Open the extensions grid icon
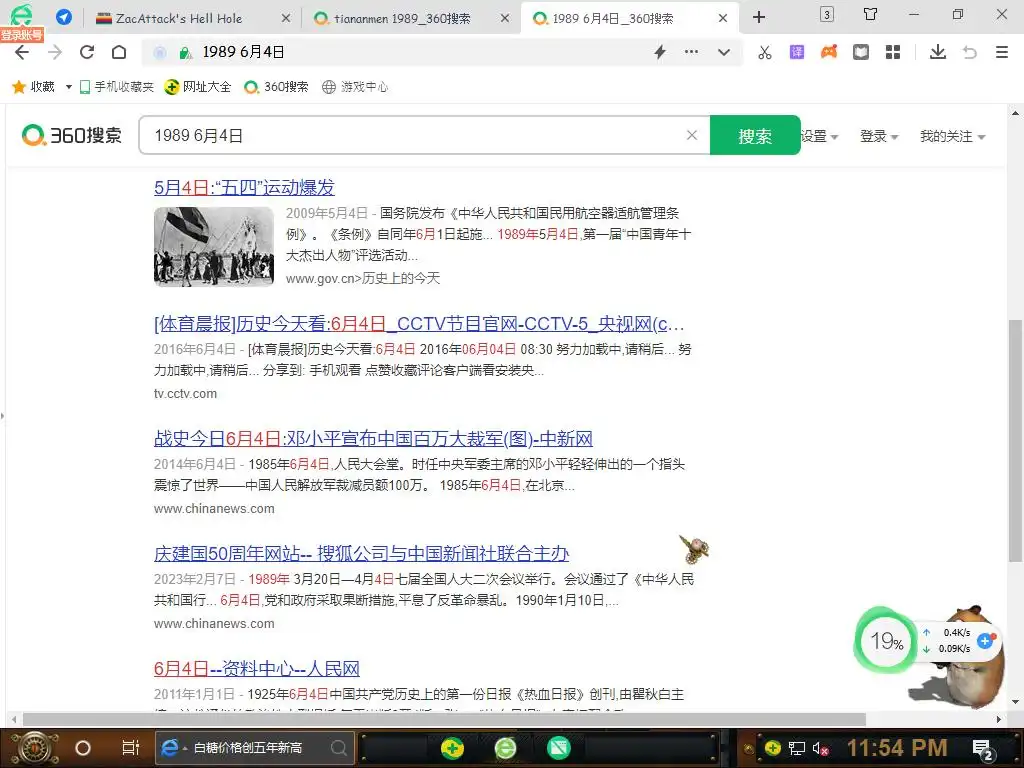This screenshot has height=768, width=1024. [x=893, y=52]
